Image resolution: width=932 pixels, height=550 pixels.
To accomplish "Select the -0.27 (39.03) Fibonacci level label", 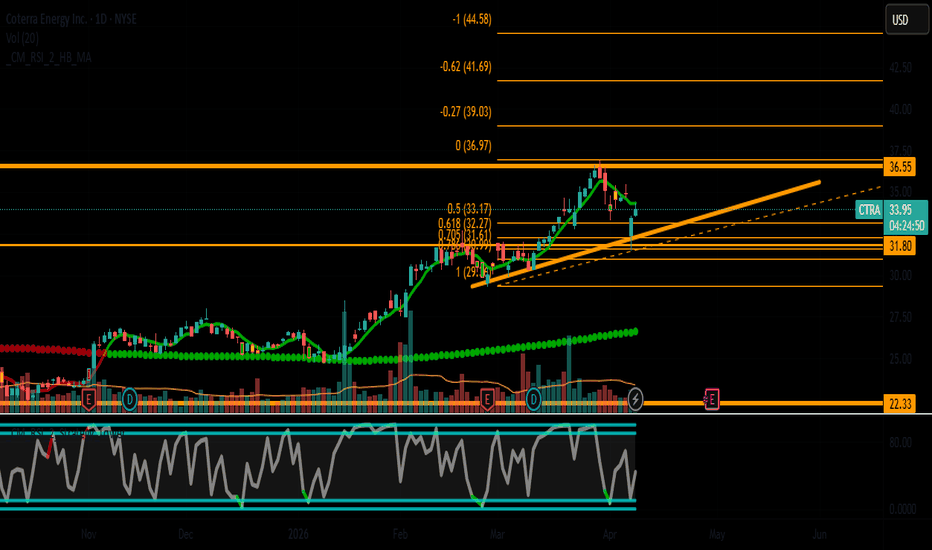I will pyautogui.click(x=466, y=112).
